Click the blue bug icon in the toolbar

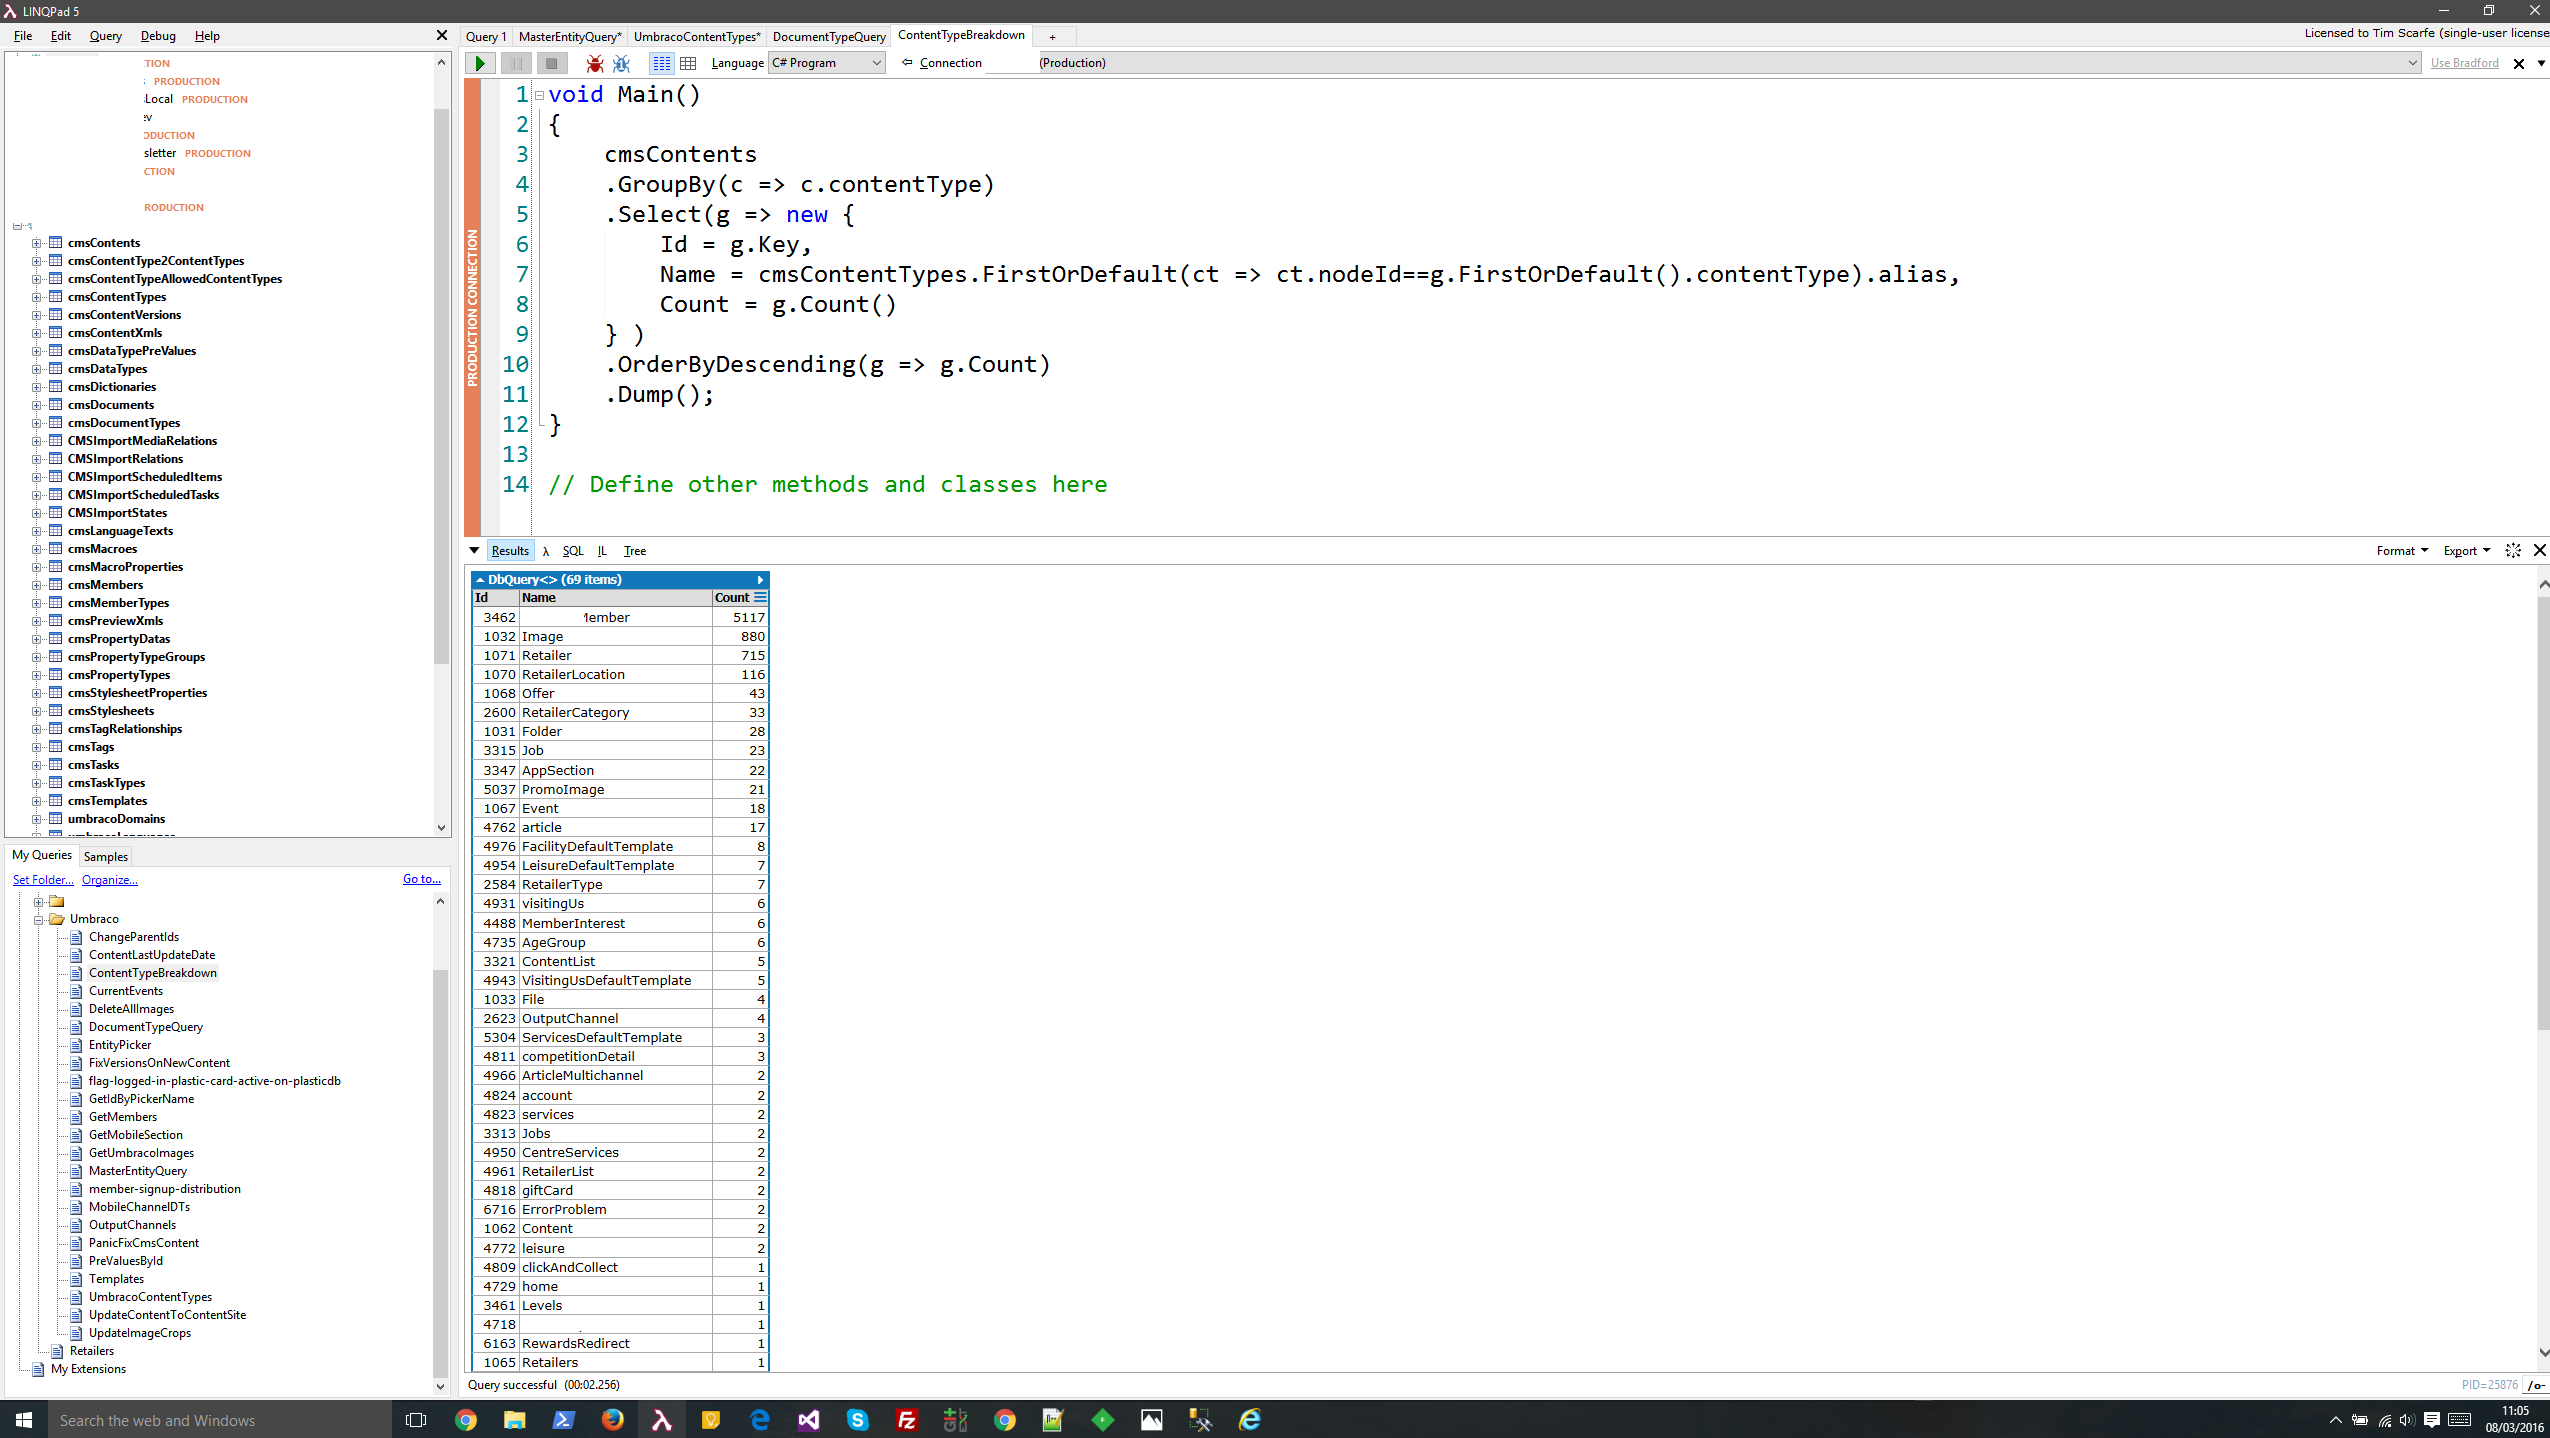(621, 63)
